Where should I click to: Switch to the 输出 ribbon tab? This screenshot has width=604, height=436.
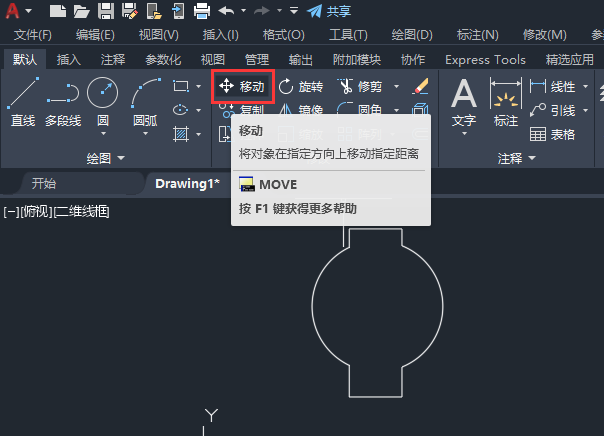[x=301, y=60]
